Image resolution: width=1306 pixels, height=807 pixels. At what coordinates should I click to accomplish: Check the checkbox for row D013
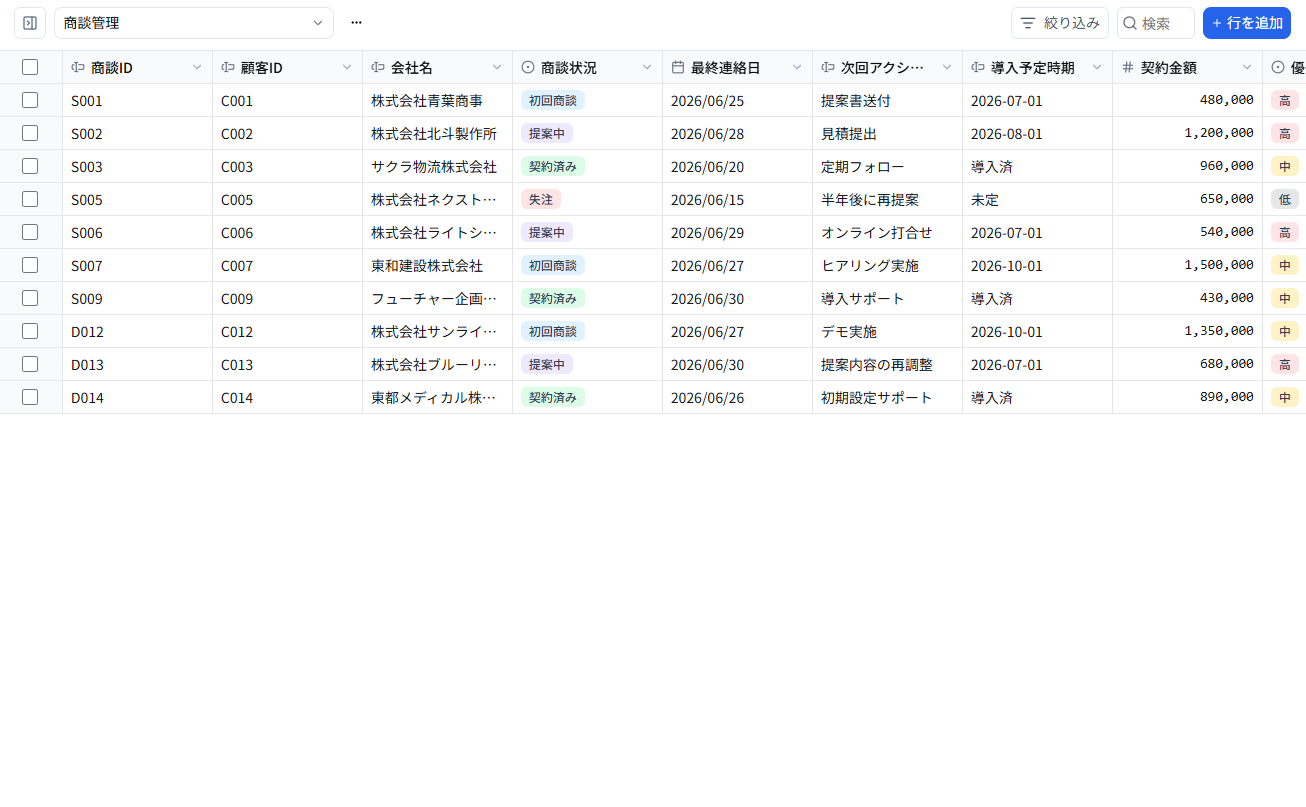coord(30,364)
